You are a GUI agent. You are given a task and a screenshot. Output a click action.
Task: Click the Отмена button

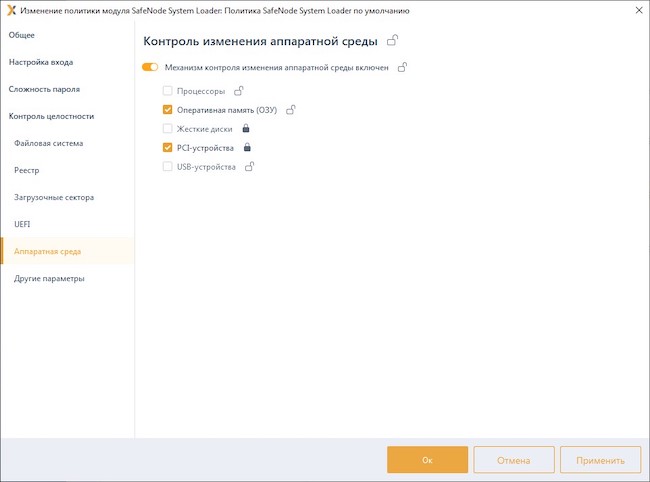[x=513, y=460]
